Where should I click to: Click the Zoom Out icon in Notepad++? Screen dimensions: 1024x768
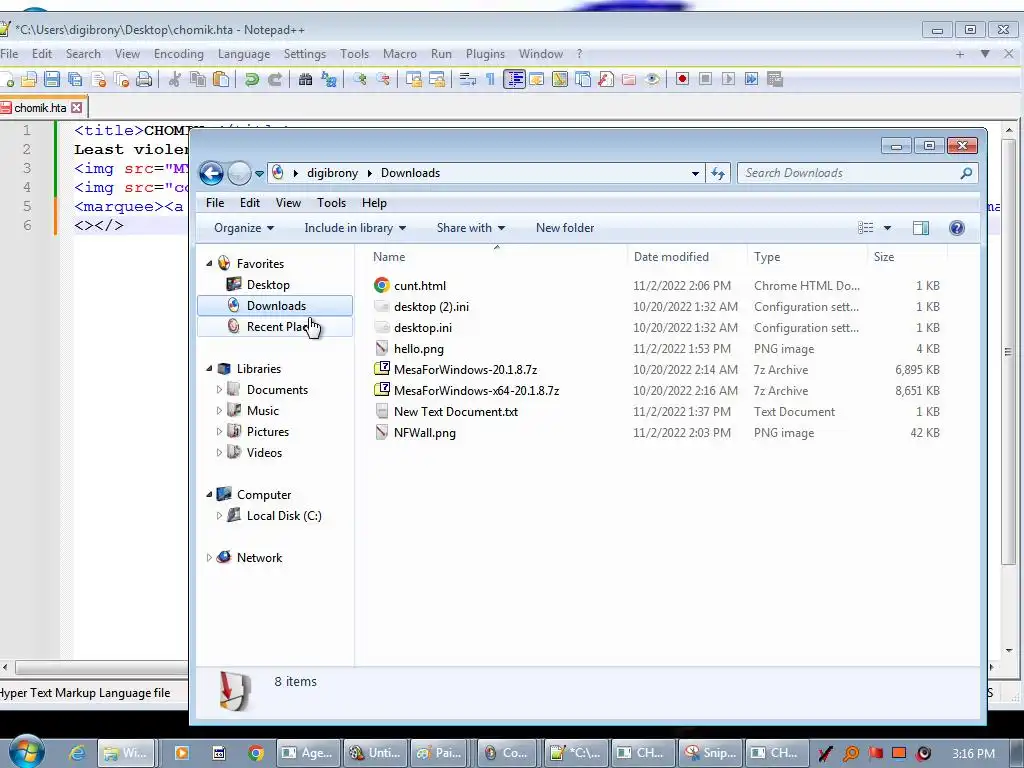tap(383, 79)
